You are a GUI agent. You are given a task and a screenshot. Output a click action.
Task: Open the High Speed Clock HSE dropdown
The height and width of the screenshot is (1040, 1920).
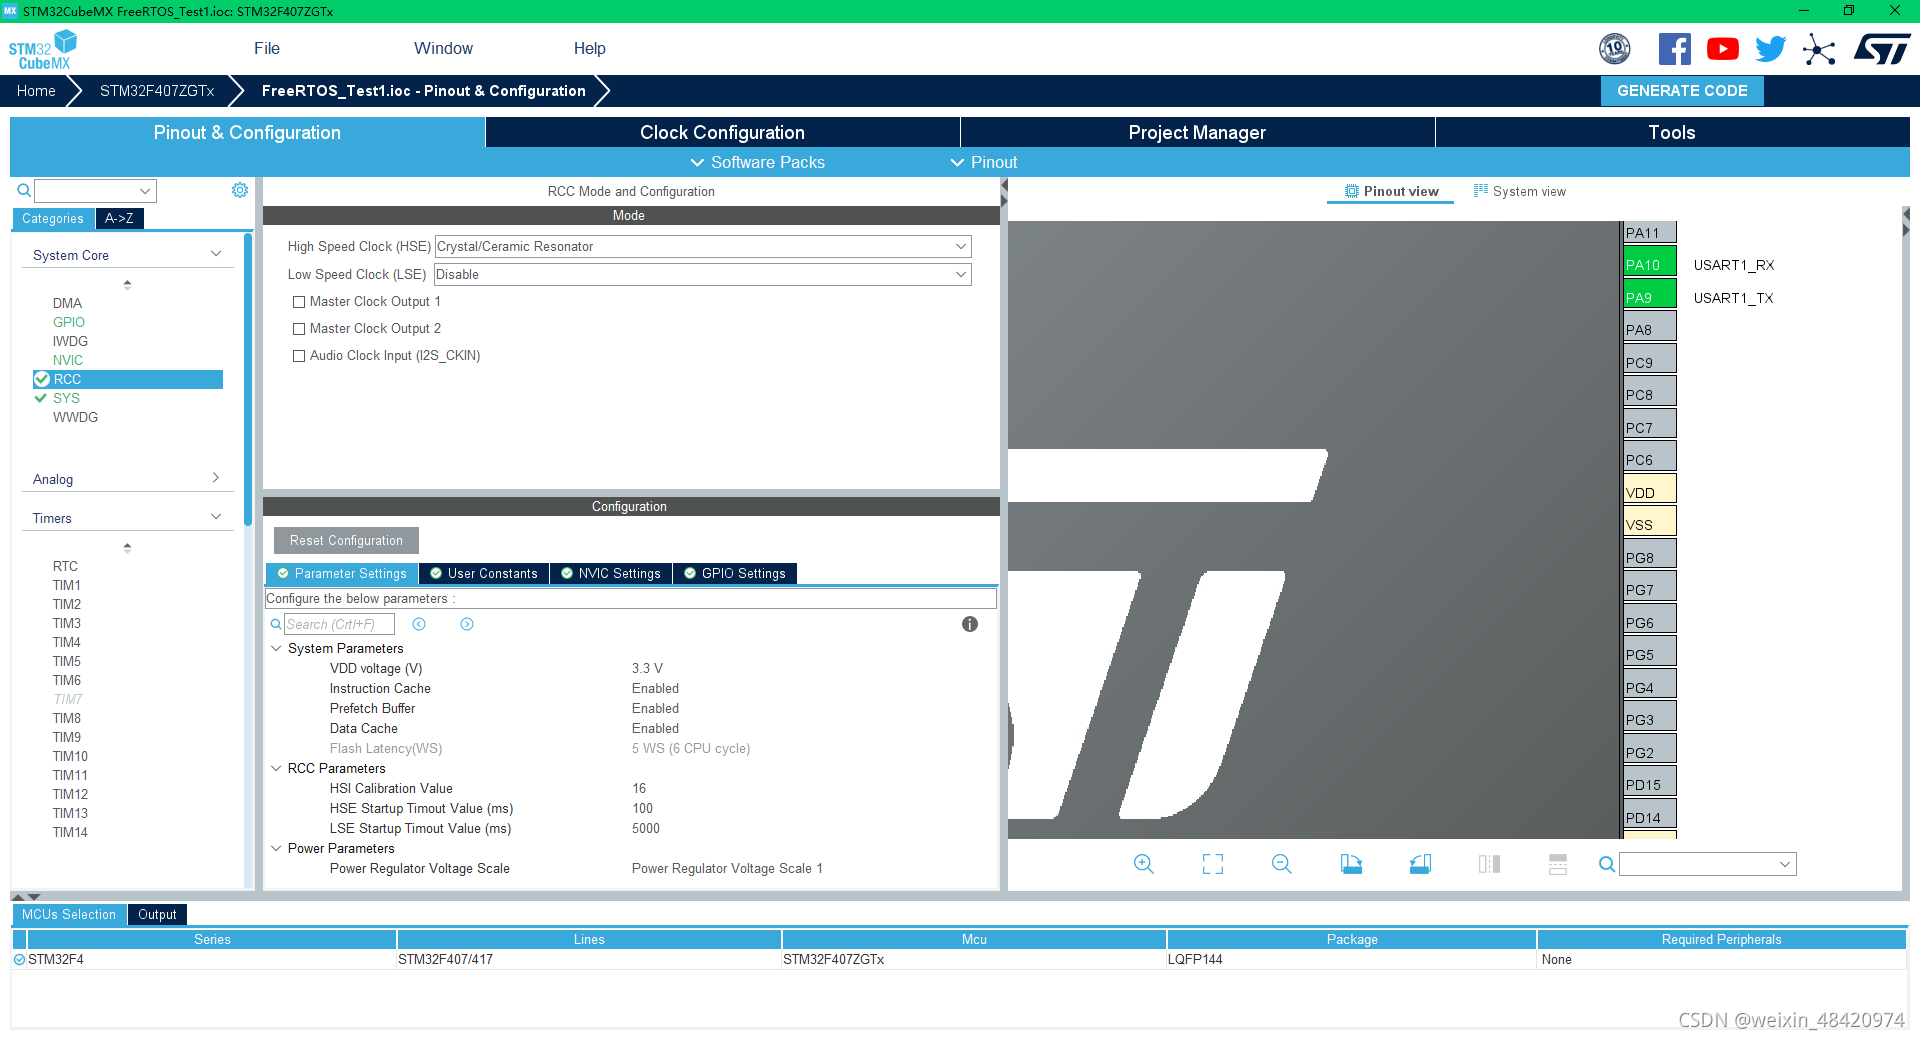point(703,246)
